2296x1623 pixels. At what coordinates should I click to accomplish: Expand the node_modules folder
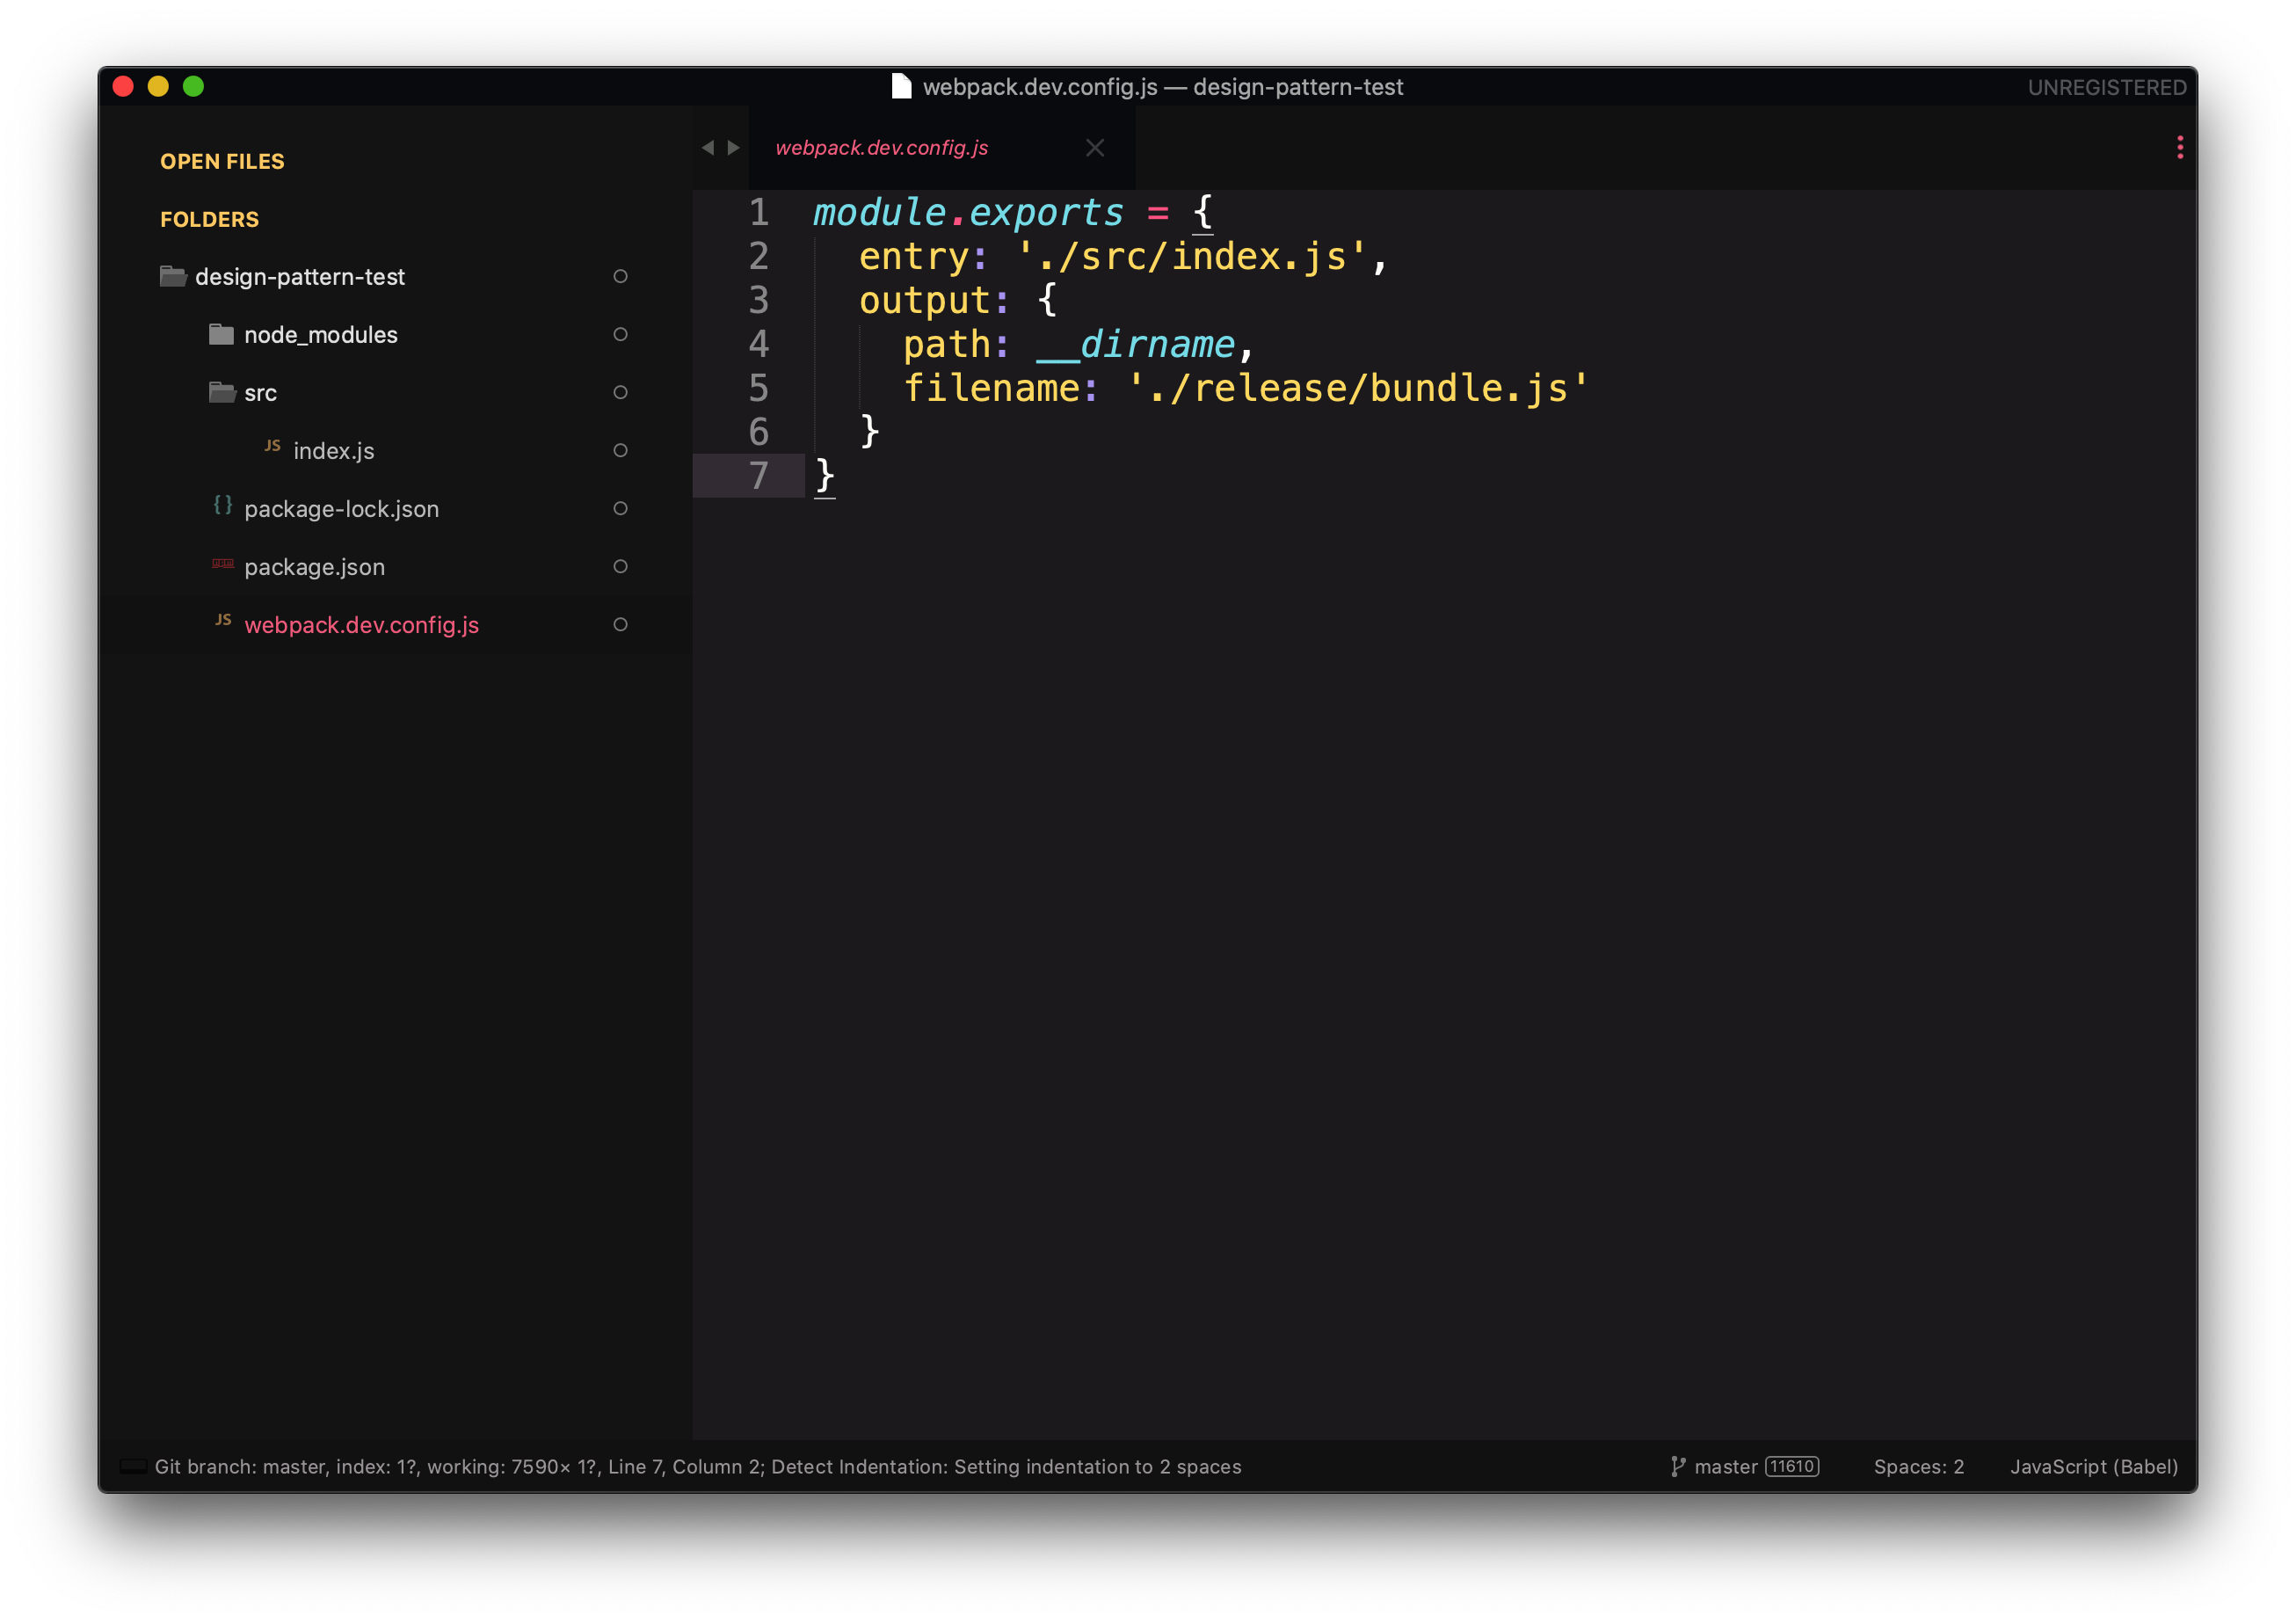(x=321, y=335)
